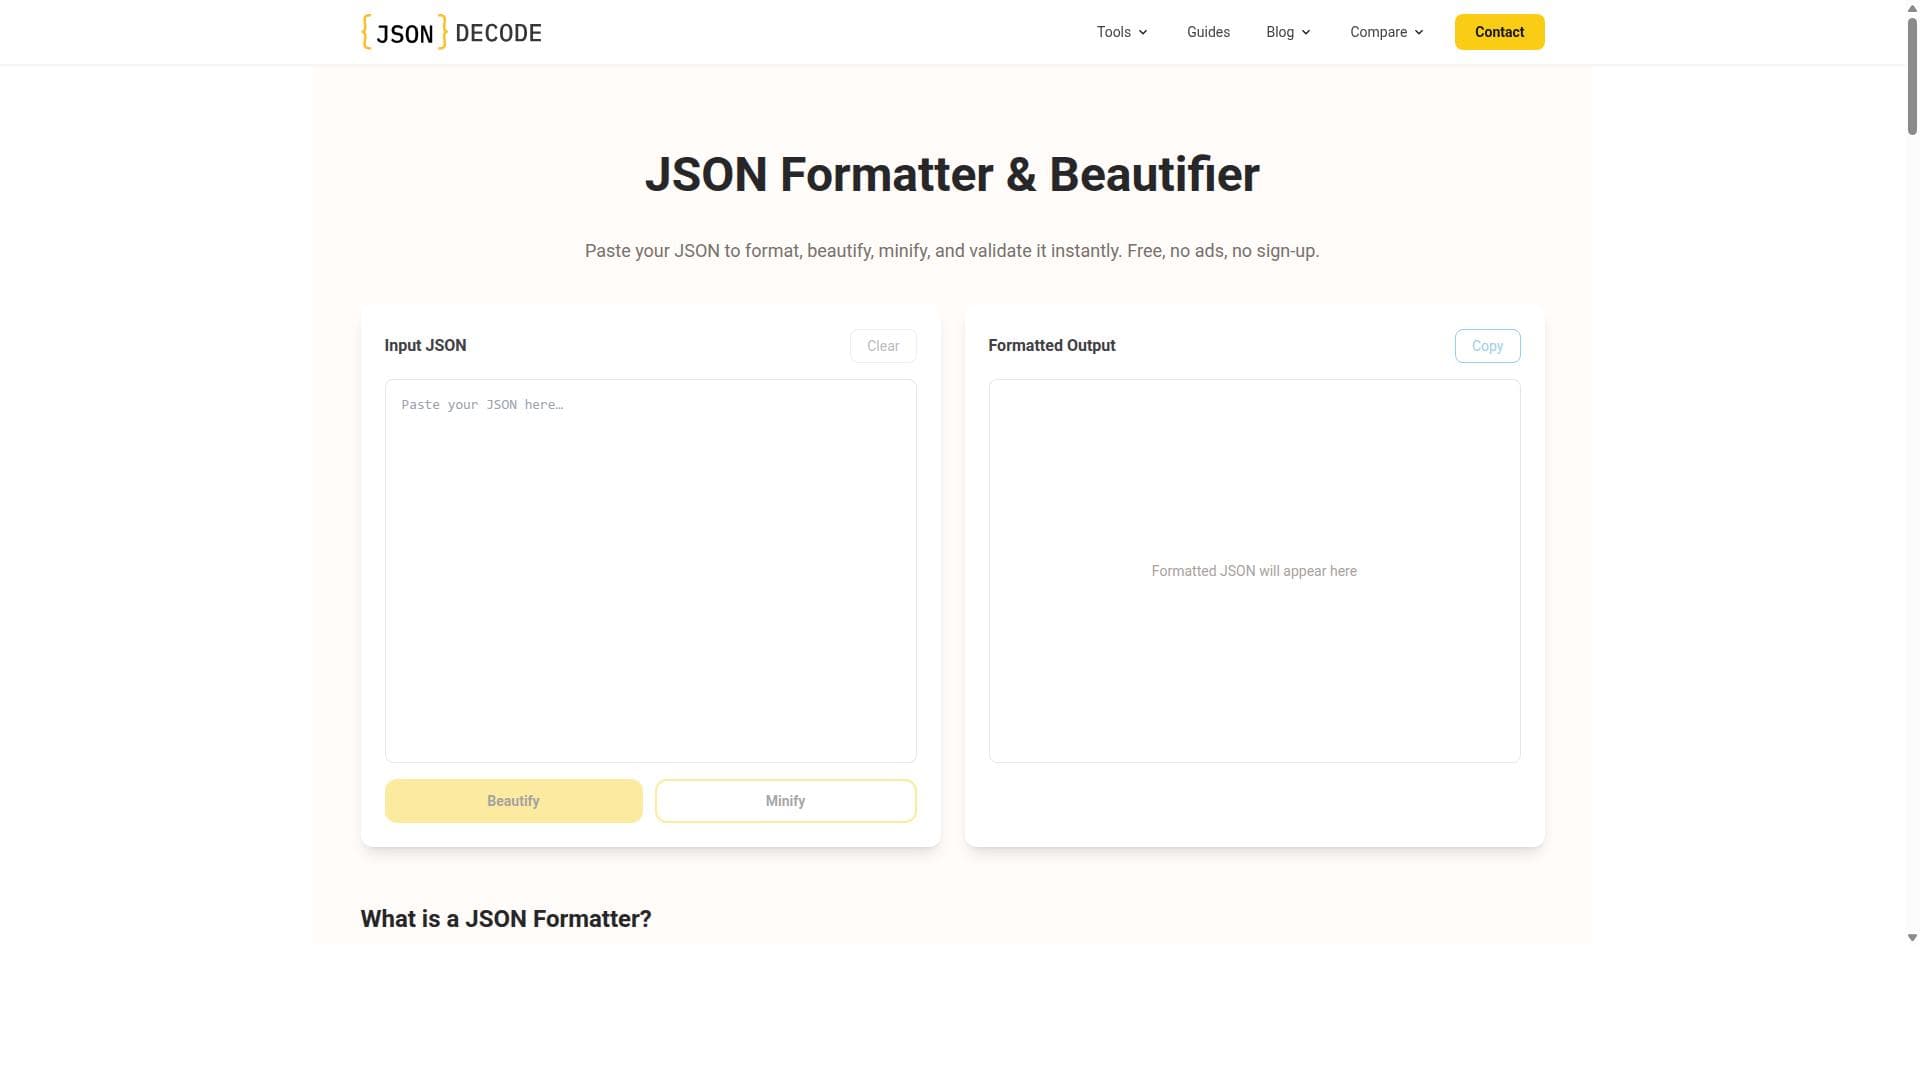Expand the Compare dropdown menu
The image size is (1920, 1080).
[1387, 32]
